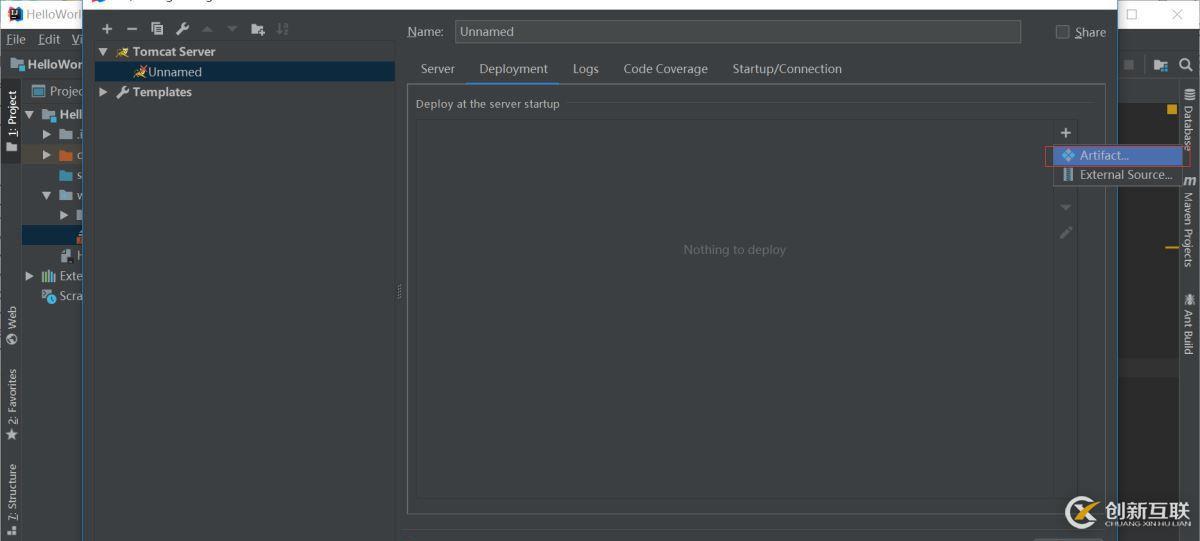Open the Edit menu in IntelliJ
The height and width of the screenshot is (541, 1200).
pos(49,39)
